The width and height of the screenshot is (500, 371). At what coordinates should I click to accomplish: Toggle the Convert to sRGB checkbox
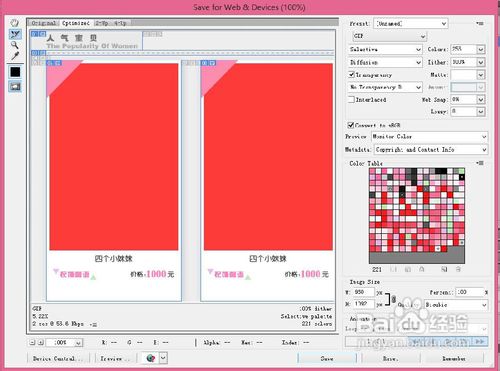coord(351,125)
